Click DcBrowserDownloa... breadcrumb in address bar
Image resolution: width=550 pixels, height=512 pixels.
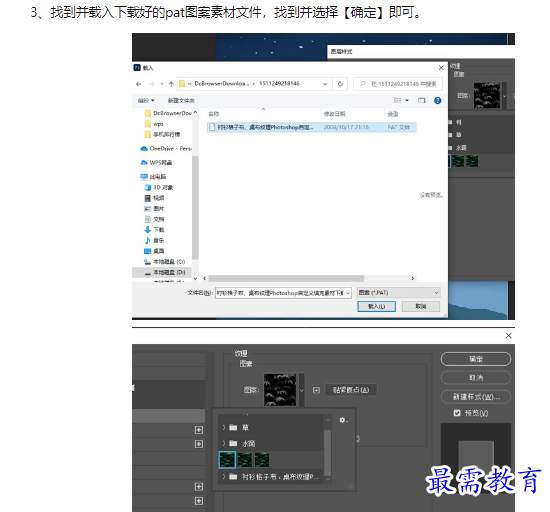(x=222, y=83)
